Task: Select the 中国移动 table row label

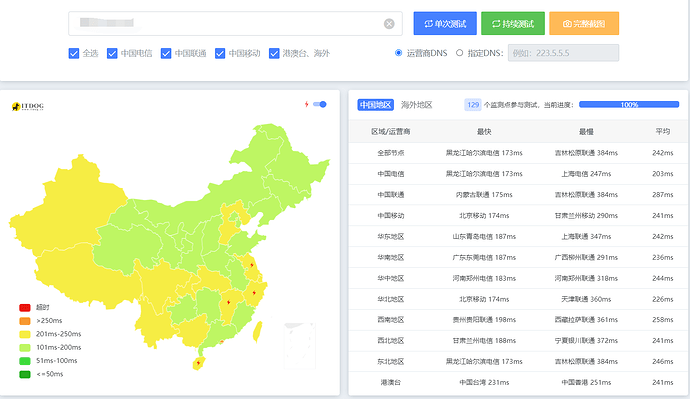Action: [391, 216]
